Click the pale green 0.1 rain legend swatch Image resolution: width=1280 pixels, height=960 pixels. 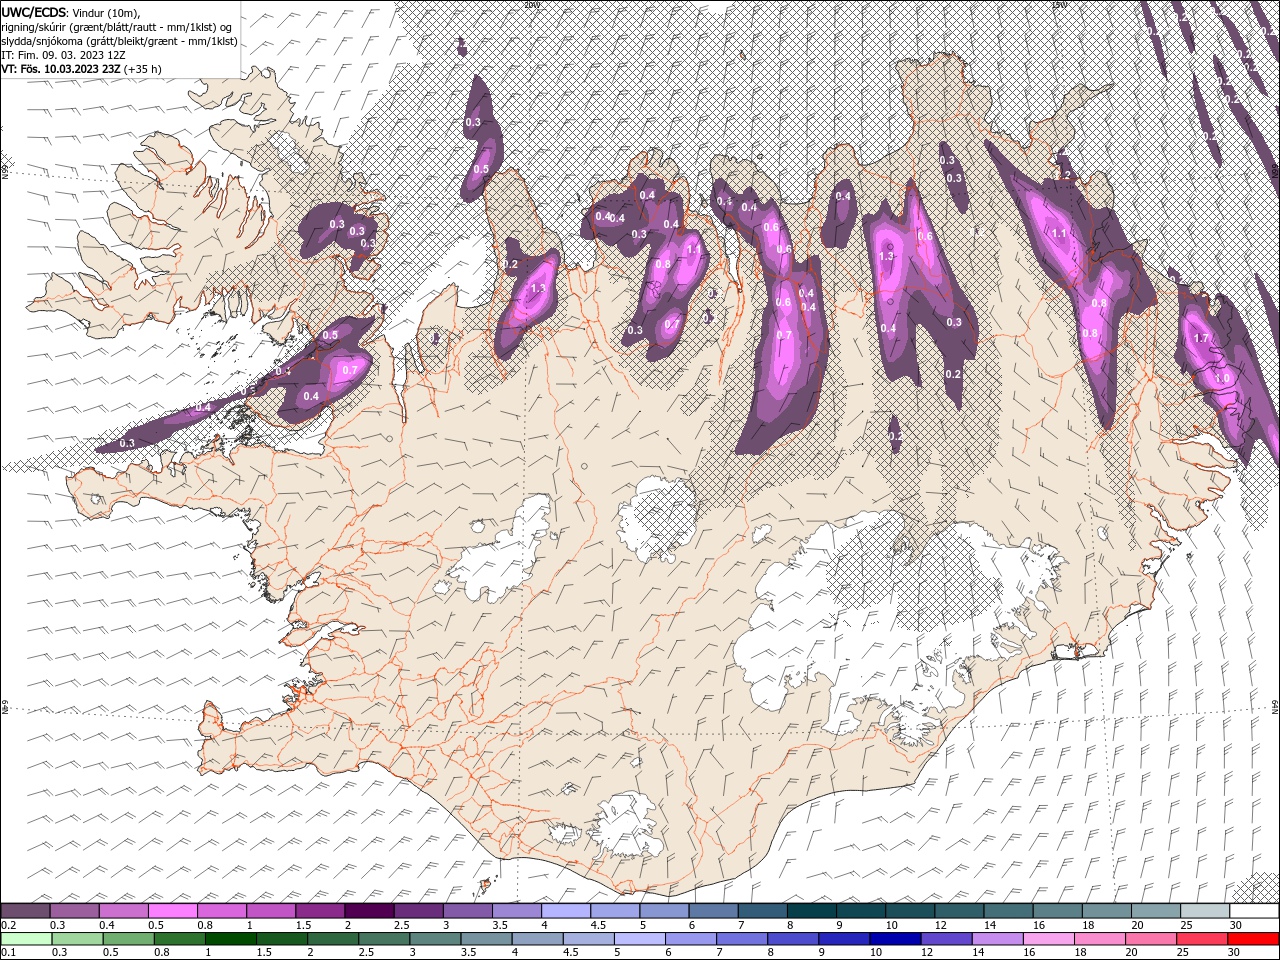point(26,938)
